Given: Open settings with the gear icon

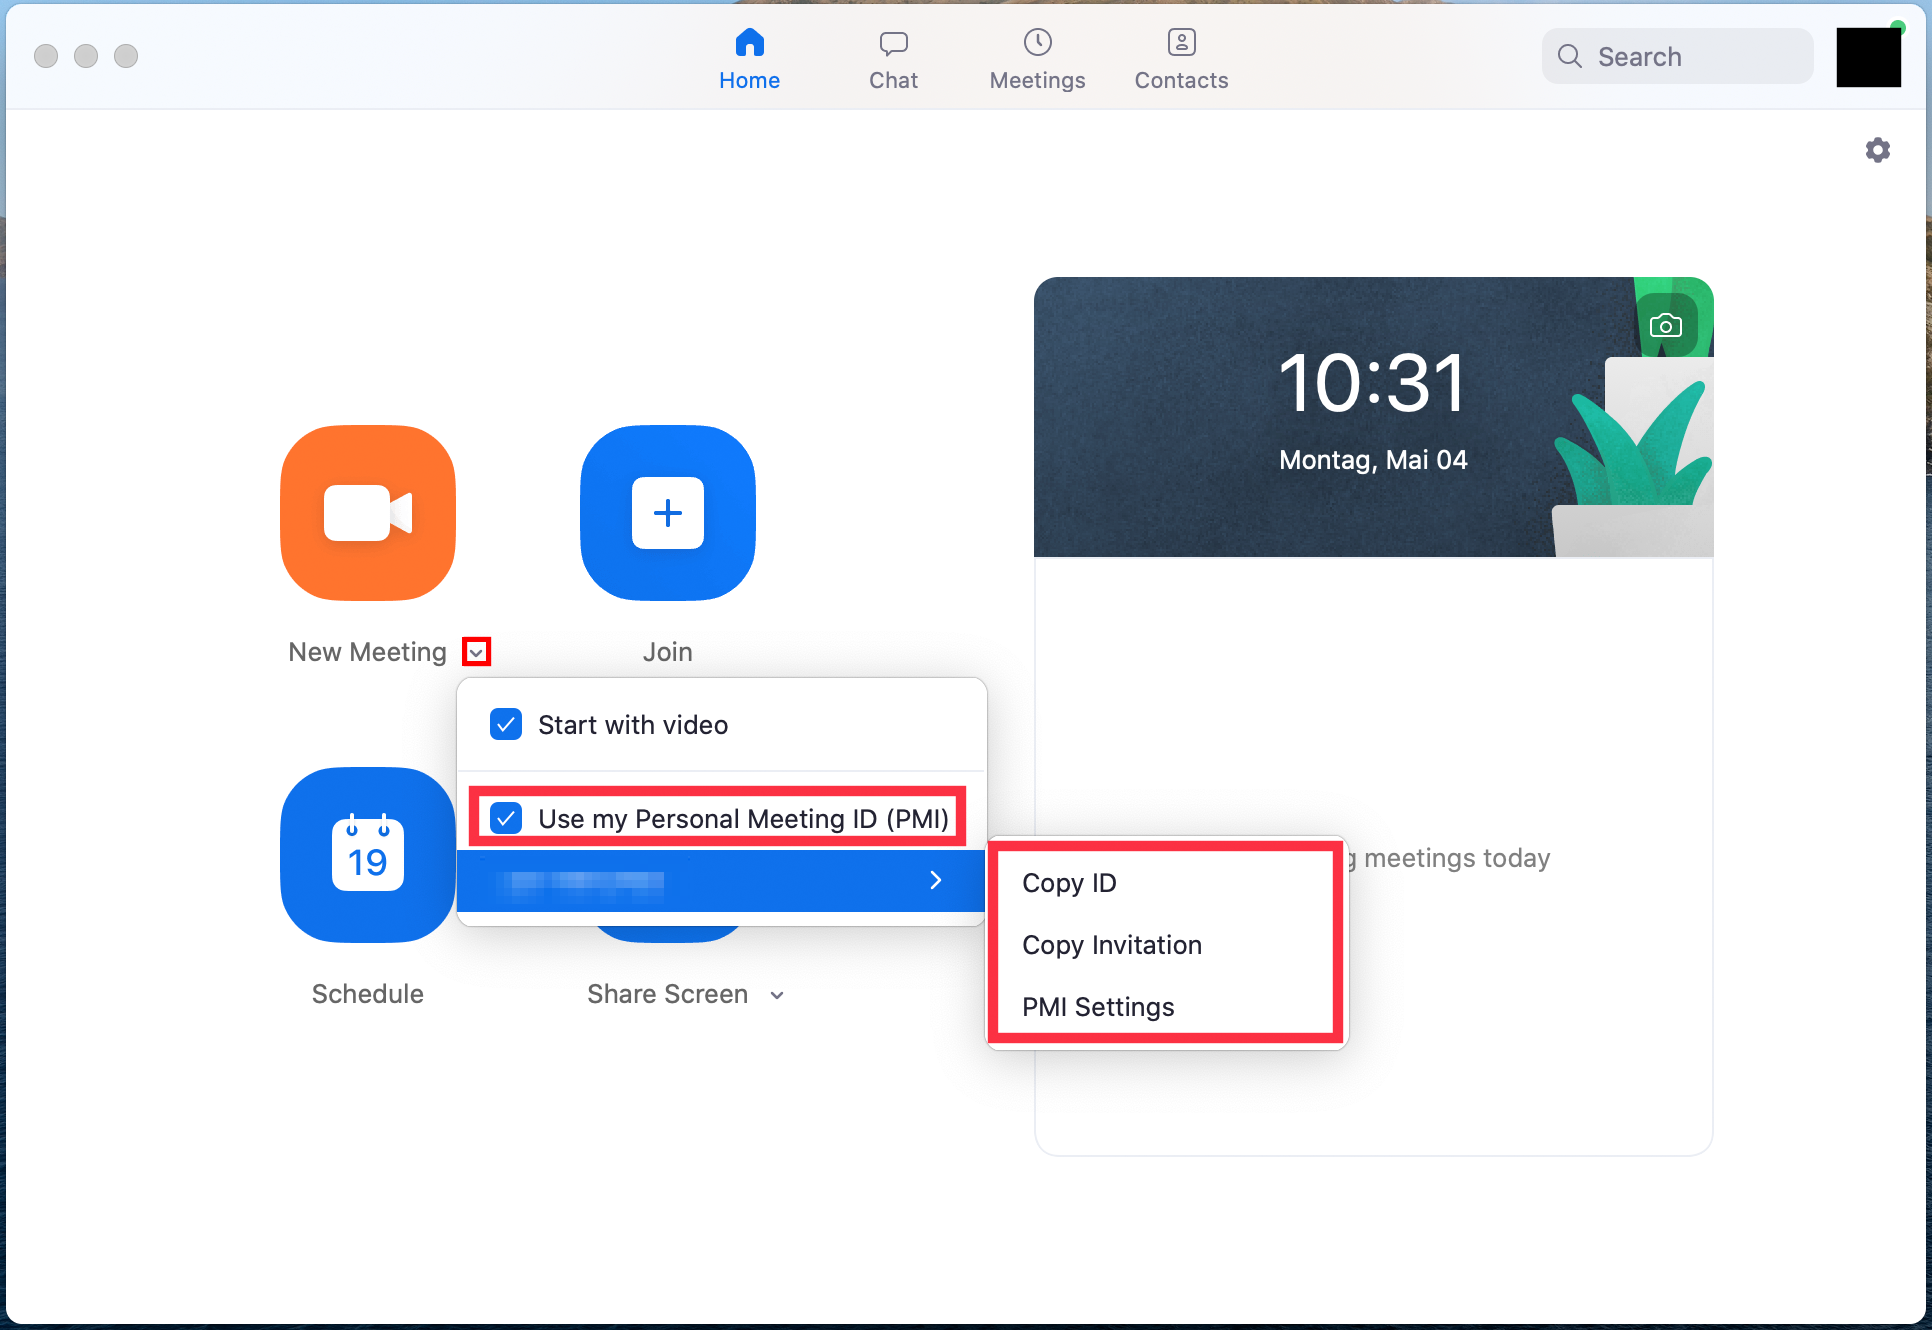Looking at the screenshot, I should click(x=1877, y=150).
